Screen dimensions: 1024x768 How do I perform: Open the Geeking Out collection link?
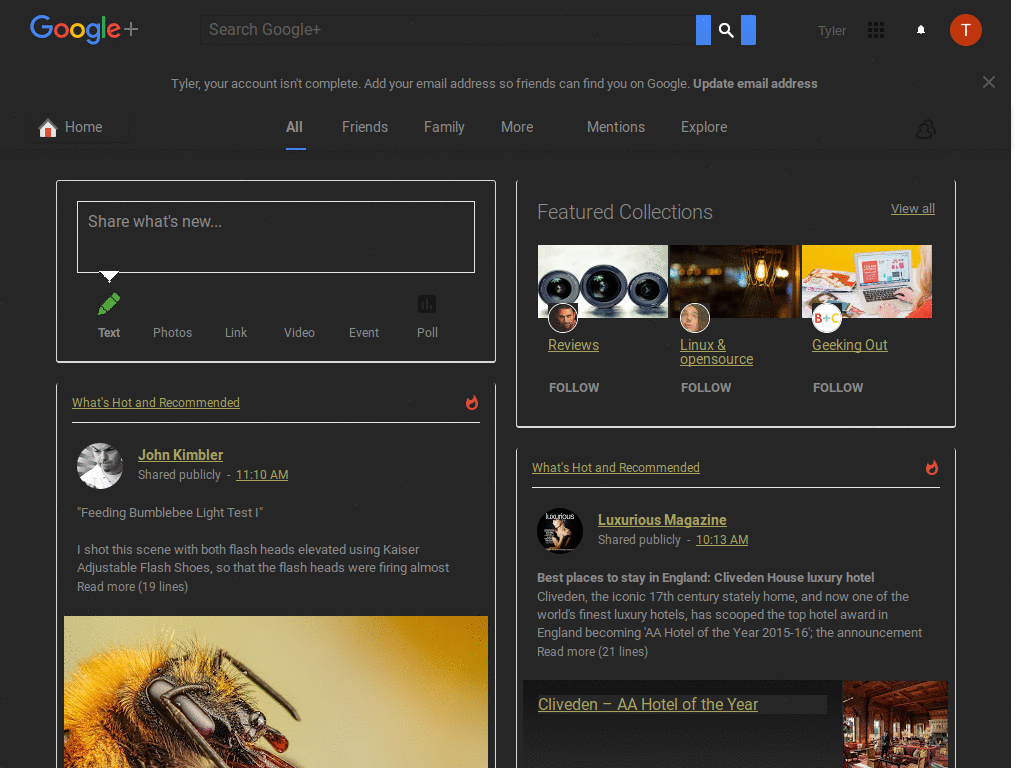[x=850, y=345]
